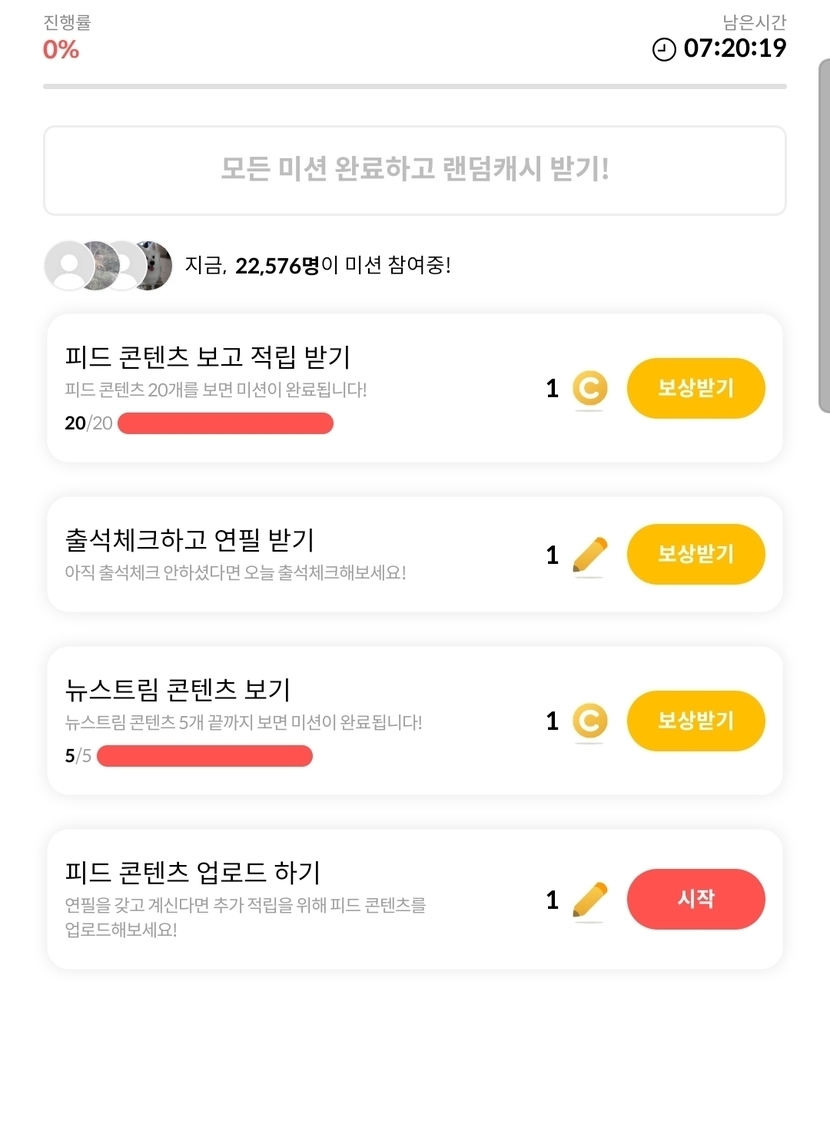Click the clock icon beside remaining time
Viewport: 830px width, 1147px height.
[x=664, y=49]
